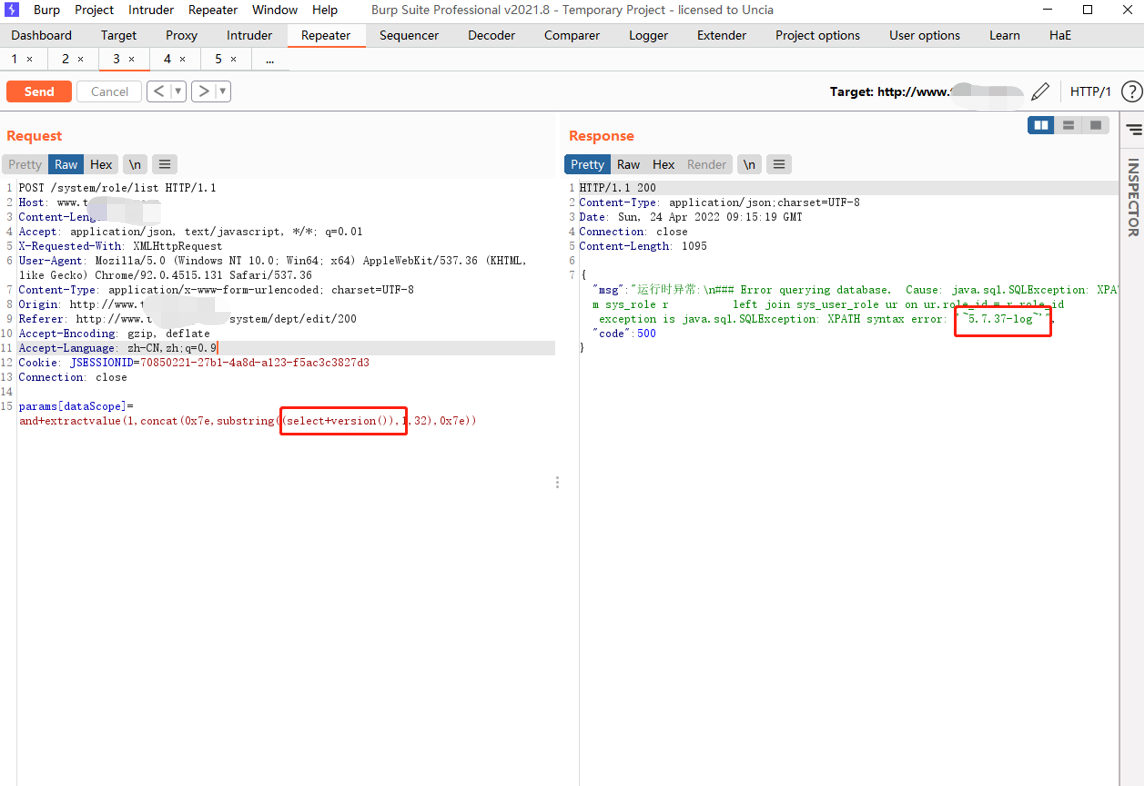
Task: Switch response view to Pretty
Action: pyautogui.click(x=587, y=164)
